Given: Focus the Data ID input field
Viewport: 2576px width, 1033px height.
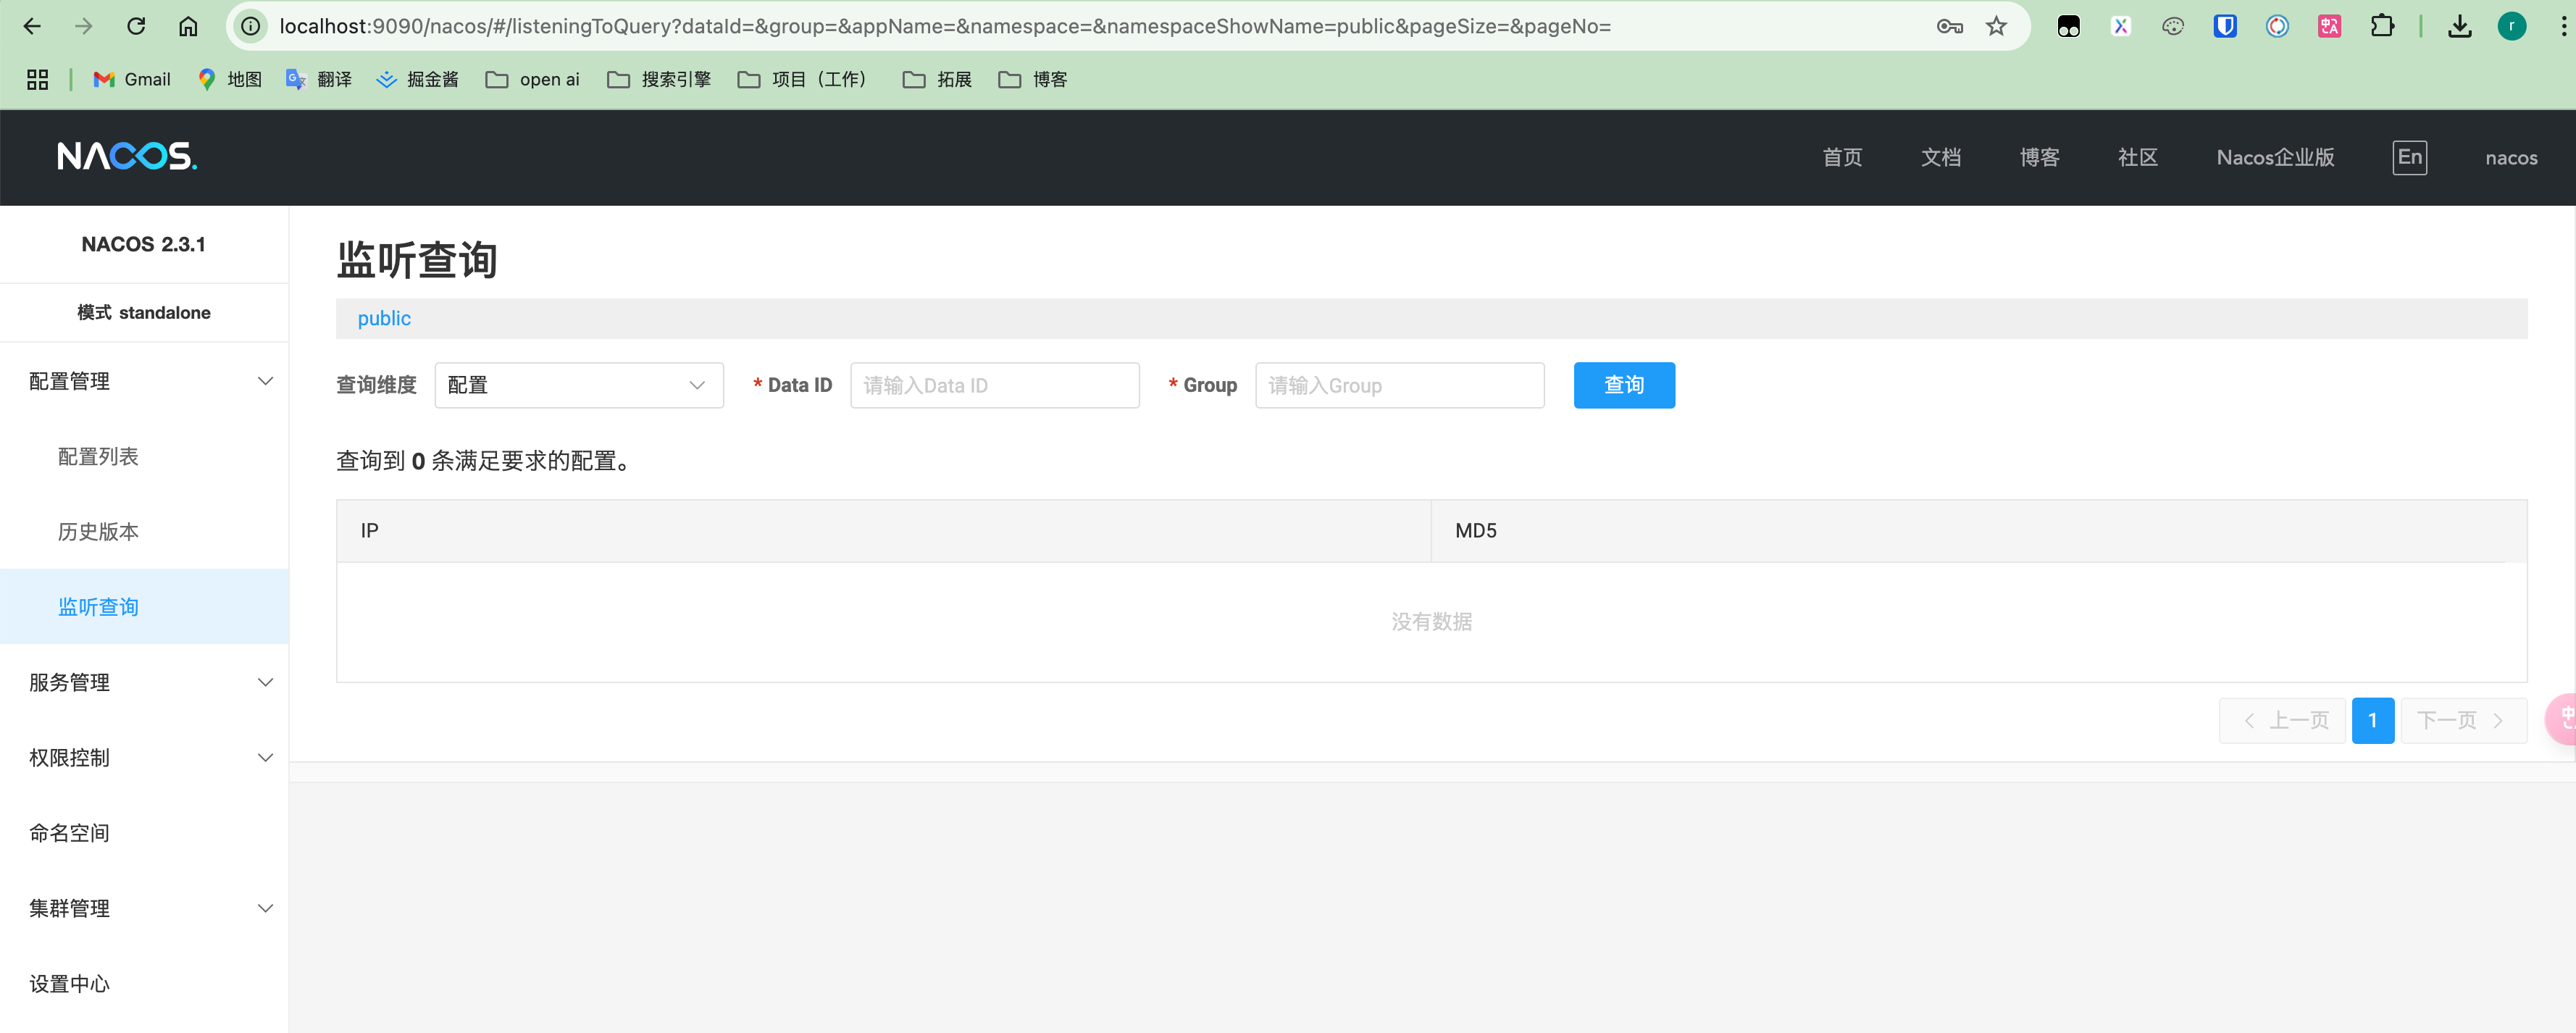Looking at the screenshot, I should [994, 385].
